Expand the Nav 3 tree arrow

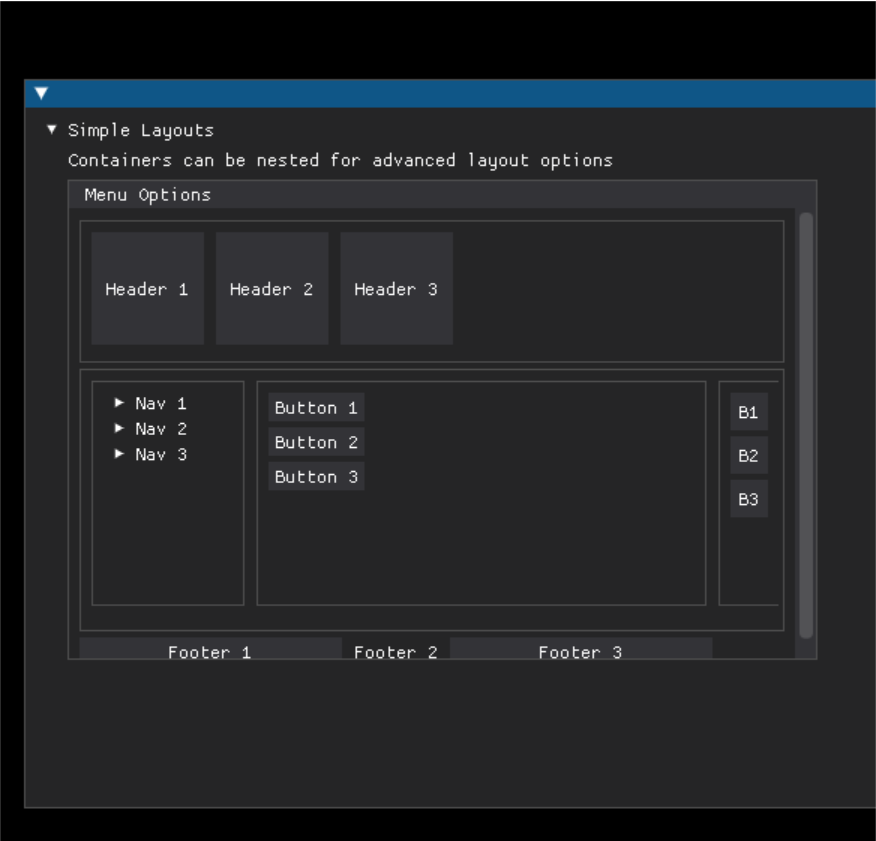tap(118, 454)
